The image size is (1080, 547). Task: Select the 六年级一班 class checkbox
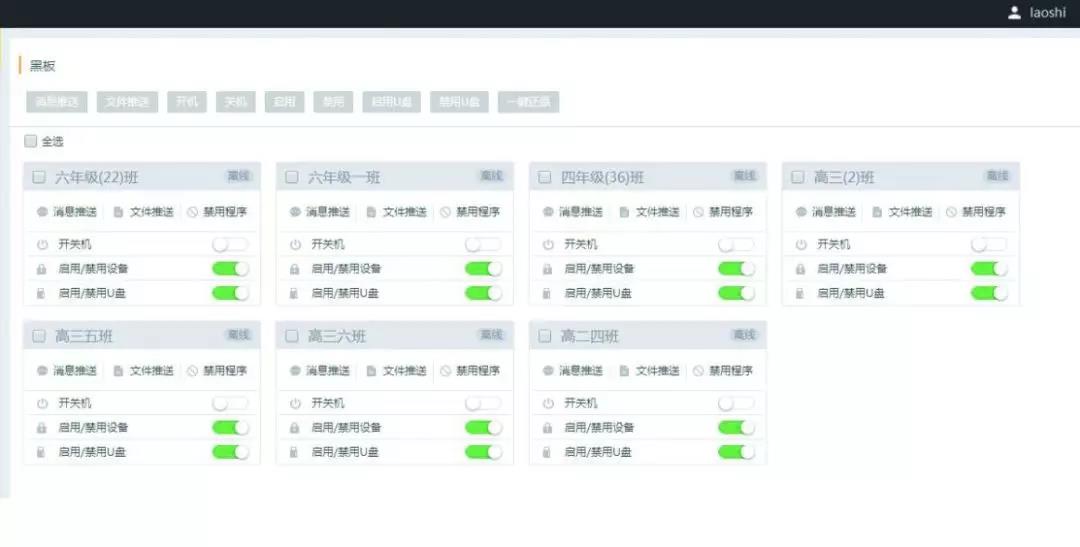coord(292,177)
